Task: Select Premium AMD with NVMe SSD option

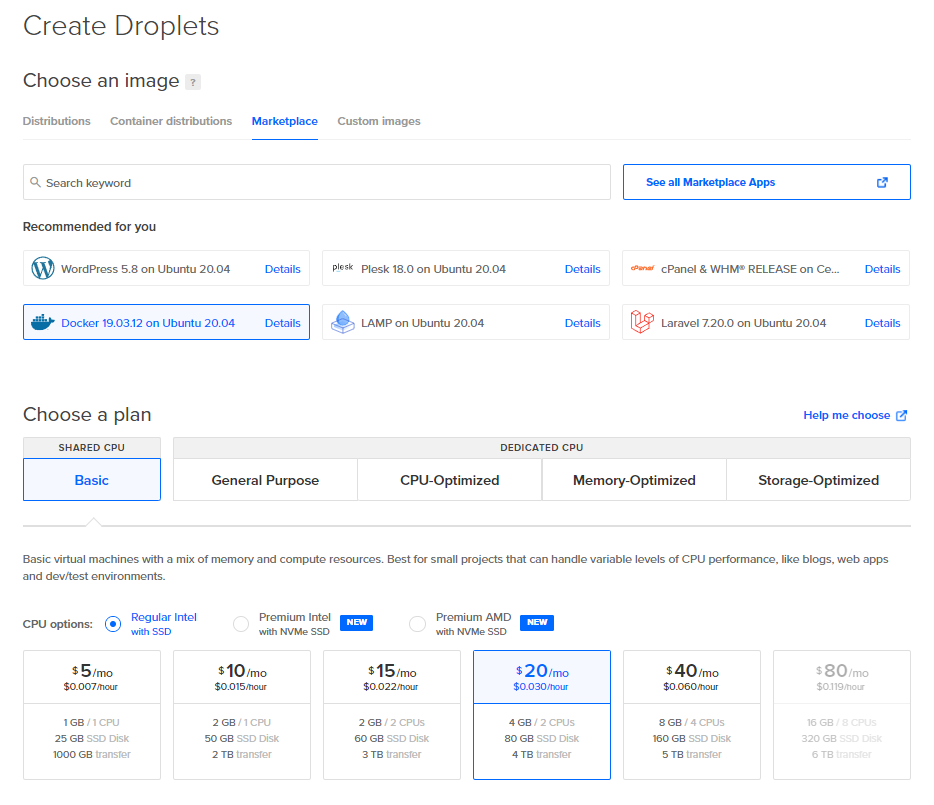Action: pos(418,624)
